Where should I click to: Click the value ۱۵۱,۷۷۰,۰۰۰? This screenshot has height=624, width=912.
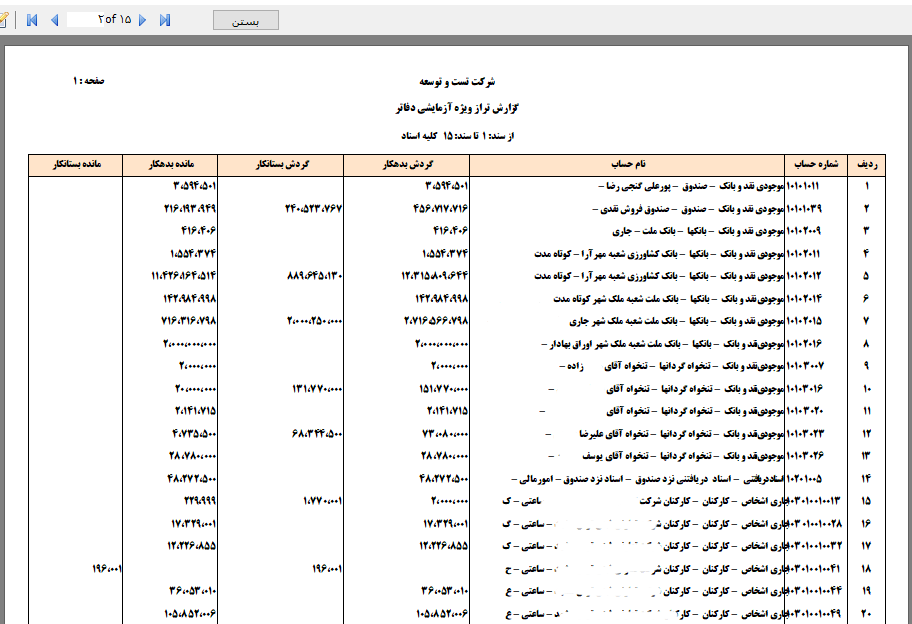[x=444, y=389]
